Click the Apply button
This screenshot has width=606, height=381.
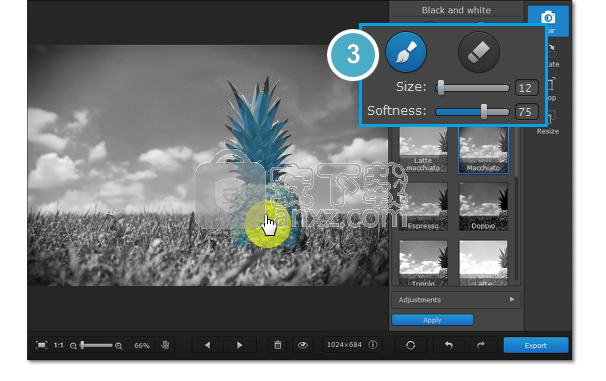pyautogui.click(x=432, y=320)
